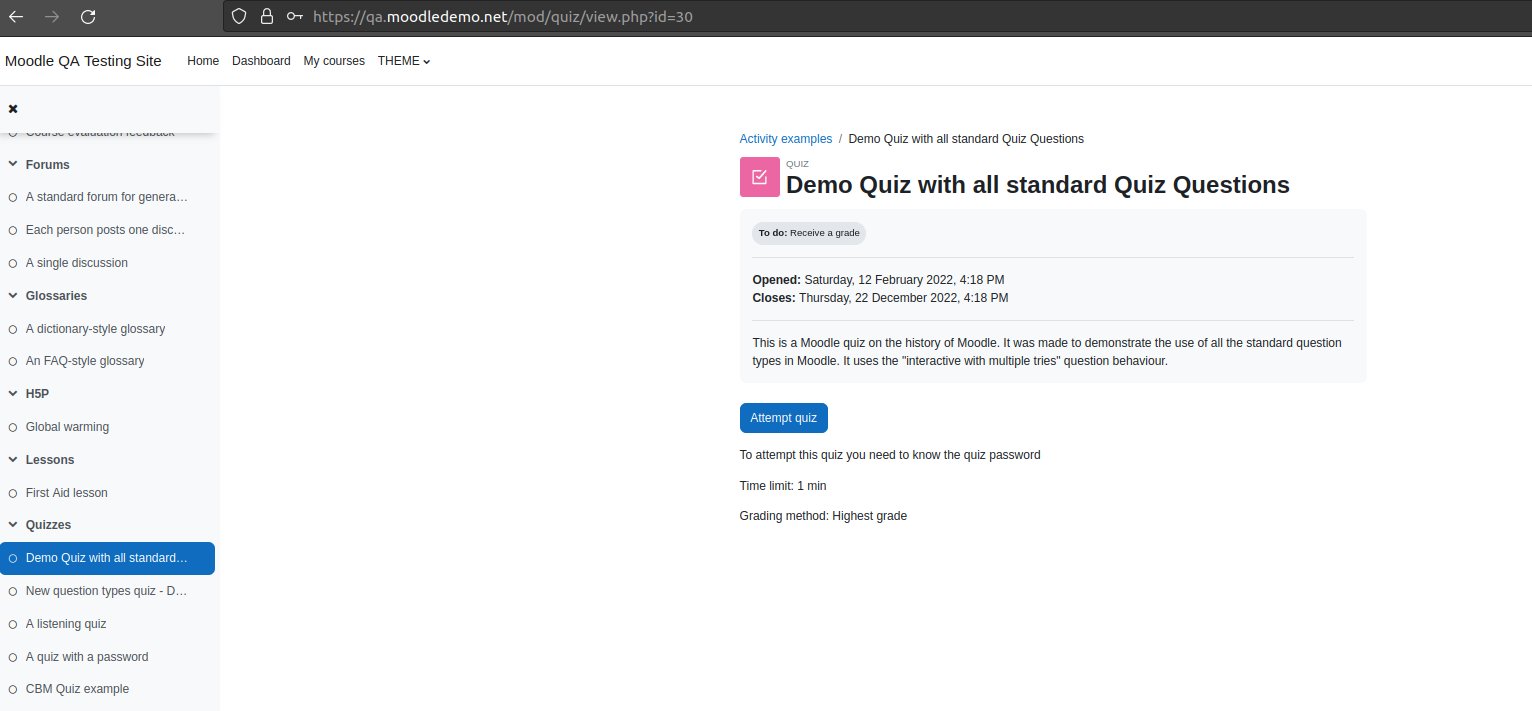Open First Aid lesson
The image size is (1532, 711).
[x=67, y=493]
